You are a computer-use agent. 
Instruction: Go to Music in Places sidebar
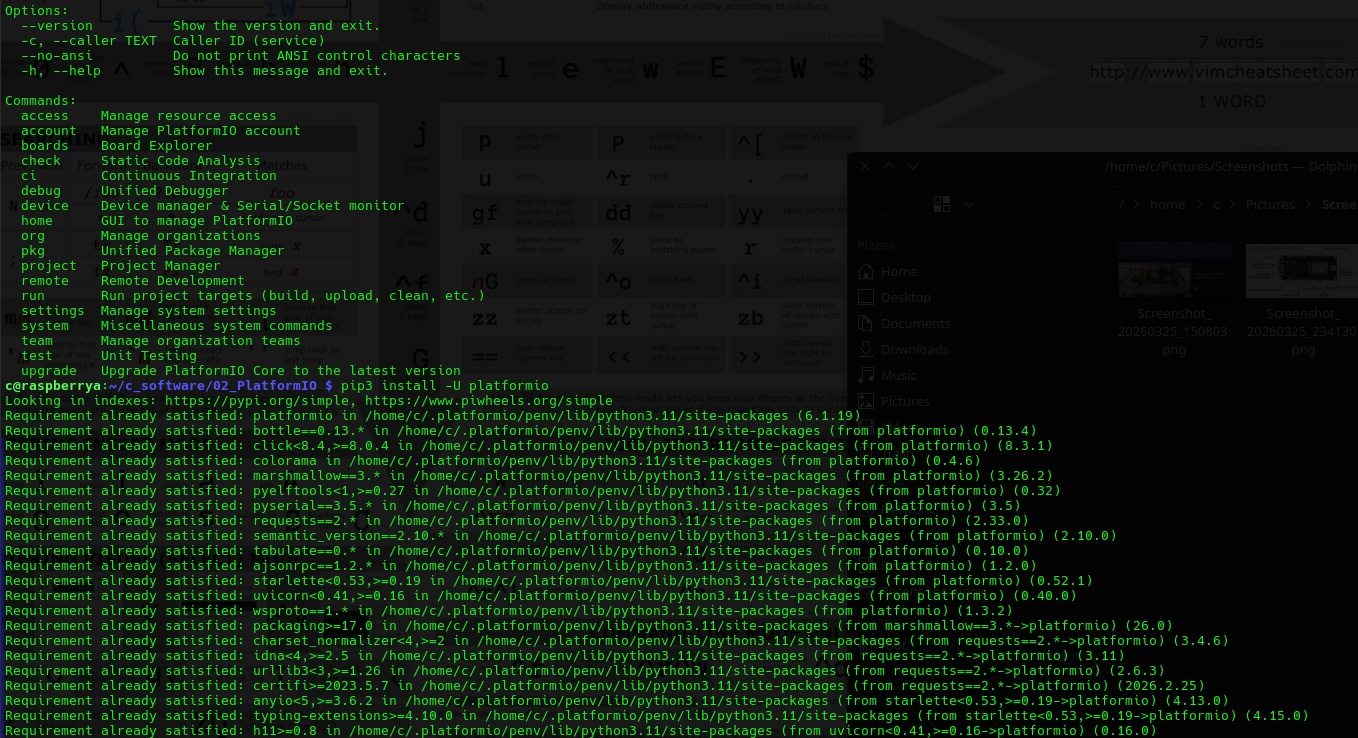866,375
